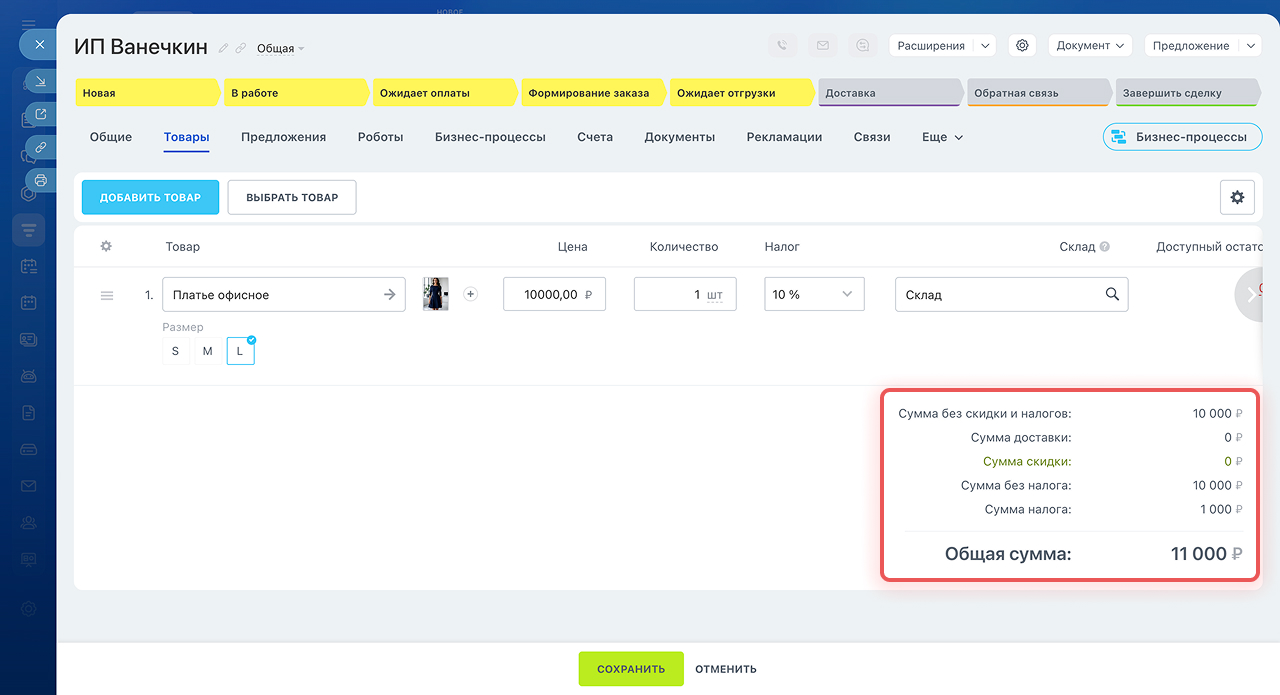This screenshot has height=695, width=1280.
Task: Select size M for the product
Action: (208, 351)
